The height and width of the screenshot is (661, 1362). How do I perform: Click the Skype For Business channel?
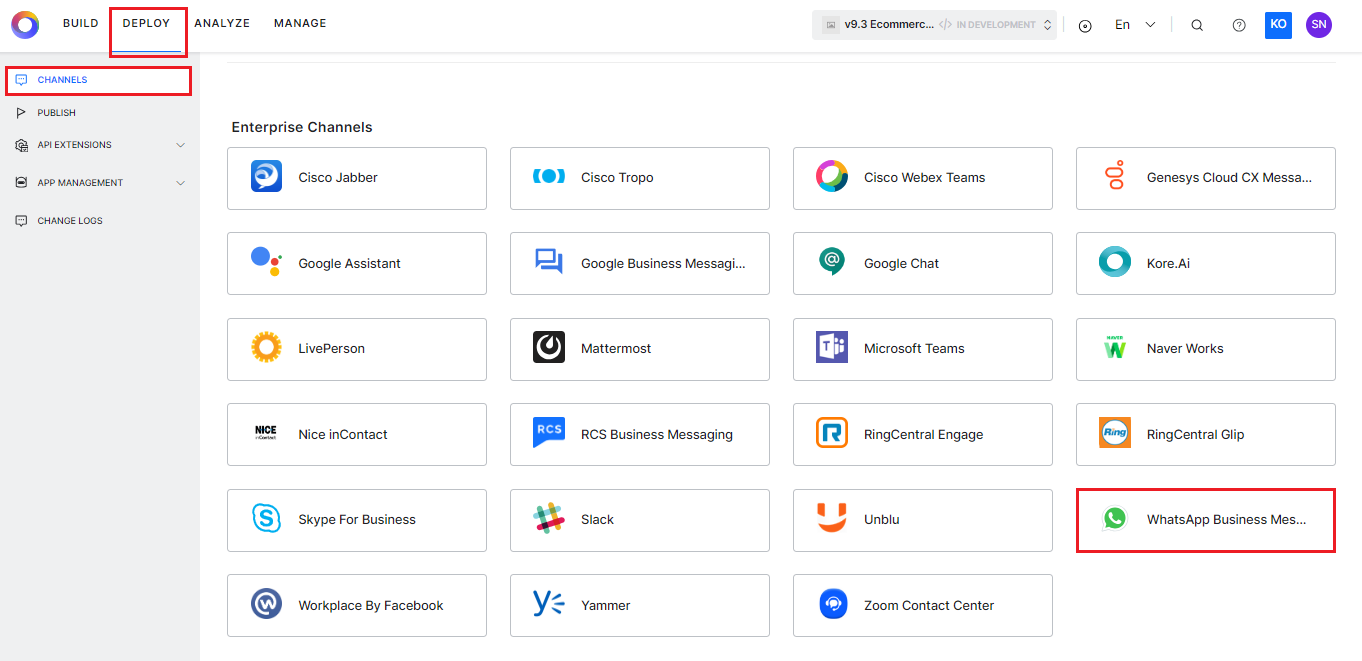[x=356, y=519]
